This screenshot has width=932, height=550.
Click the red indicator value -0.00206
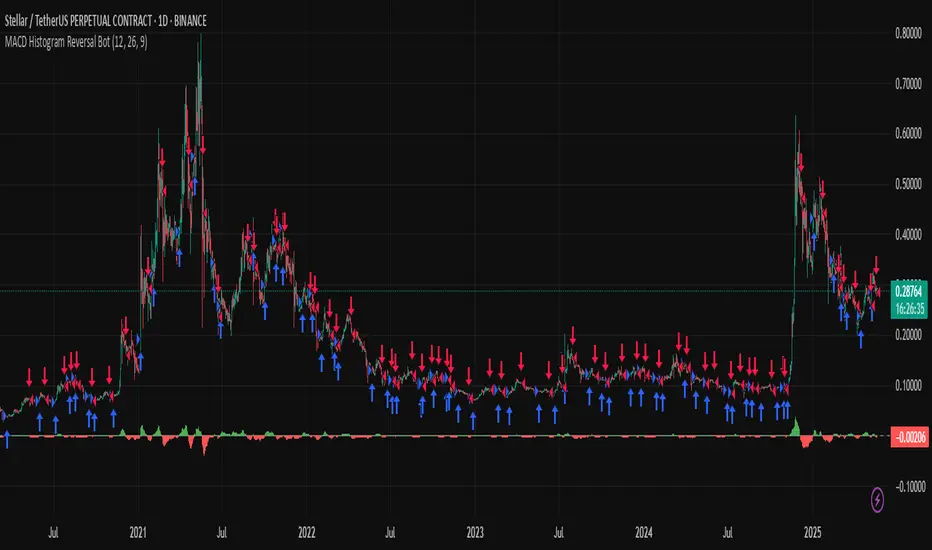(910, 438)
